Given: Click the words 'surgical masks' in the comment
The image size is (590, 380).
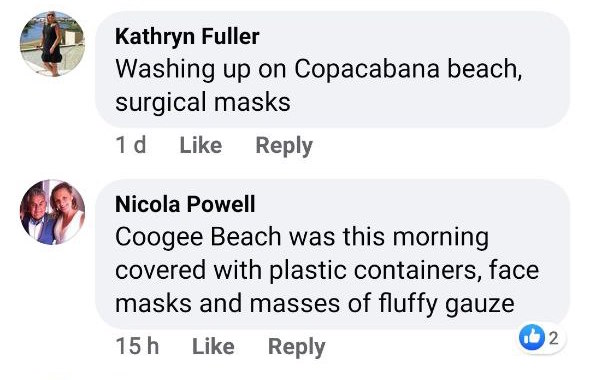Looking at the screenshot, I should click(203, 103).
